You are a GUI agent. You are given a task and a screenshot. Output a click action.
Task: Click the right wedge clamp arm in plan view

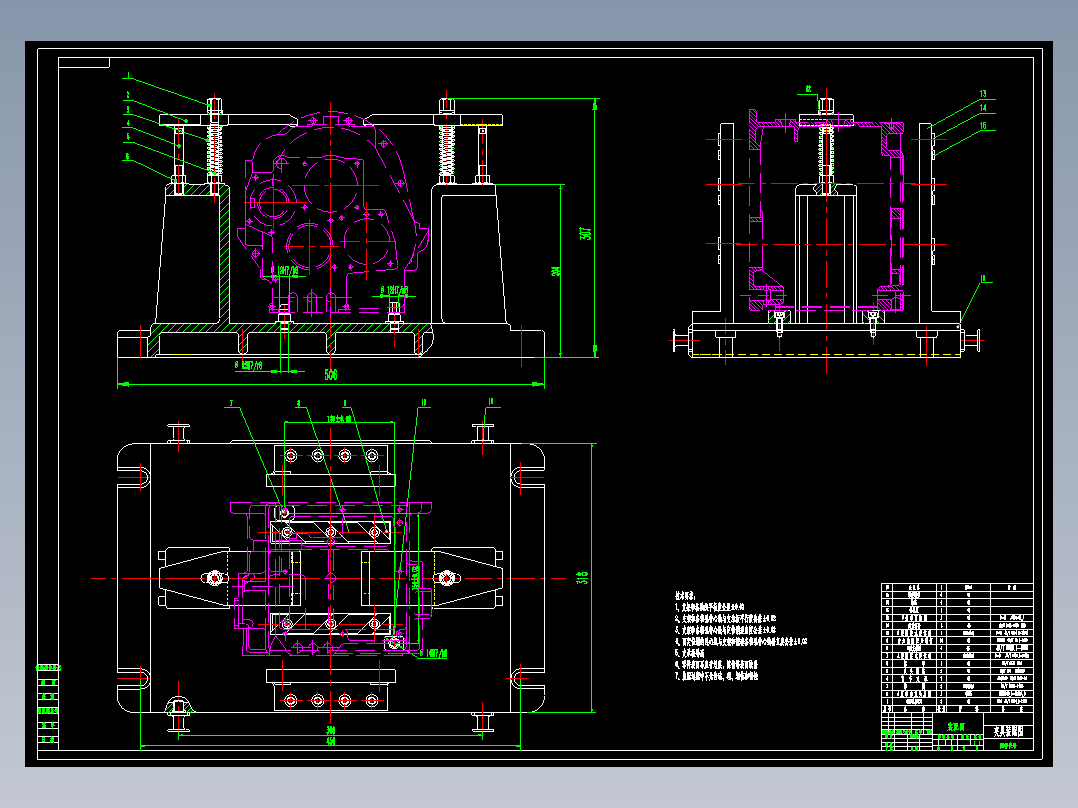point(465,578)
